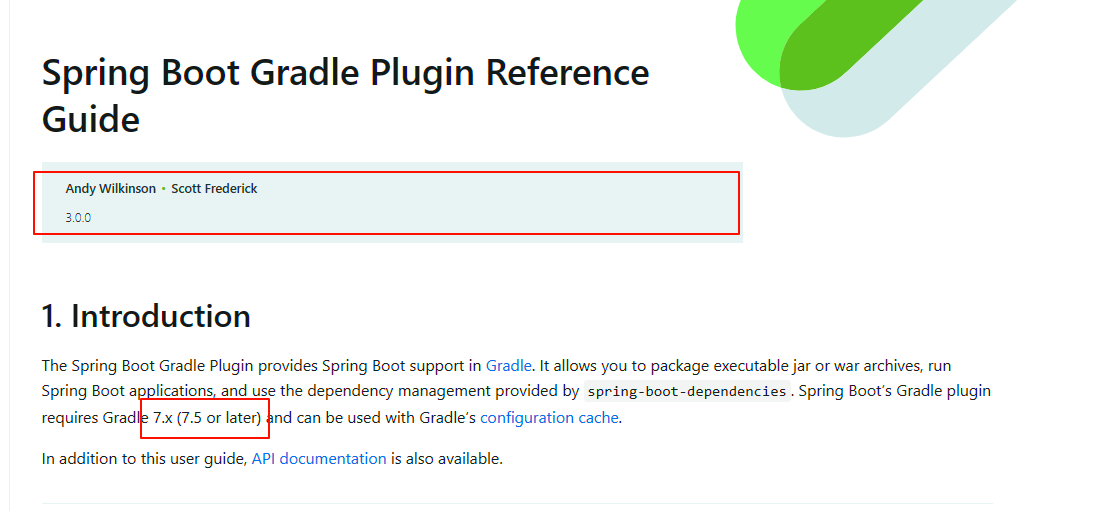Open the "Gradle" hyperlink in the introduction
Viewport: 1106px width, 511px height.
(x=509, y=366)
